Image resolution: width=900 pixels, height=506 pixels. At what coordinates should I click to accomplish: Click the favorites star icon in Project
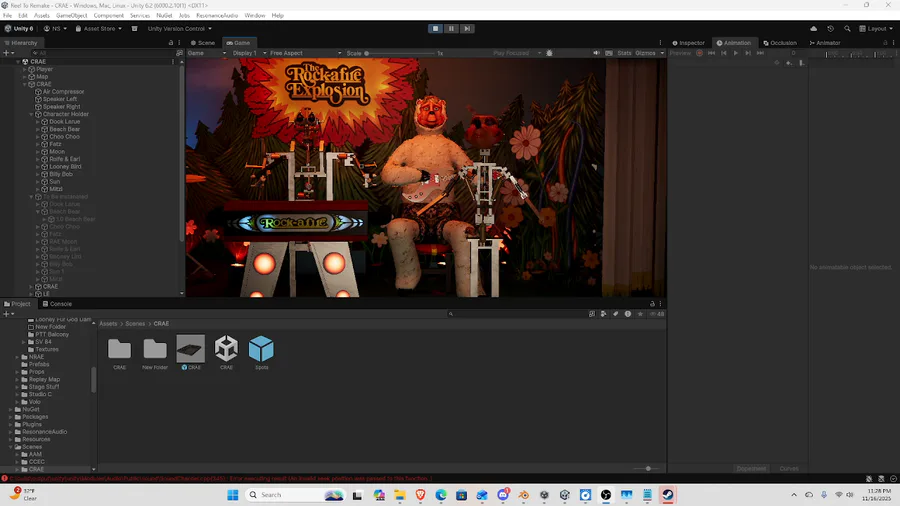click(x=640, y=314)
